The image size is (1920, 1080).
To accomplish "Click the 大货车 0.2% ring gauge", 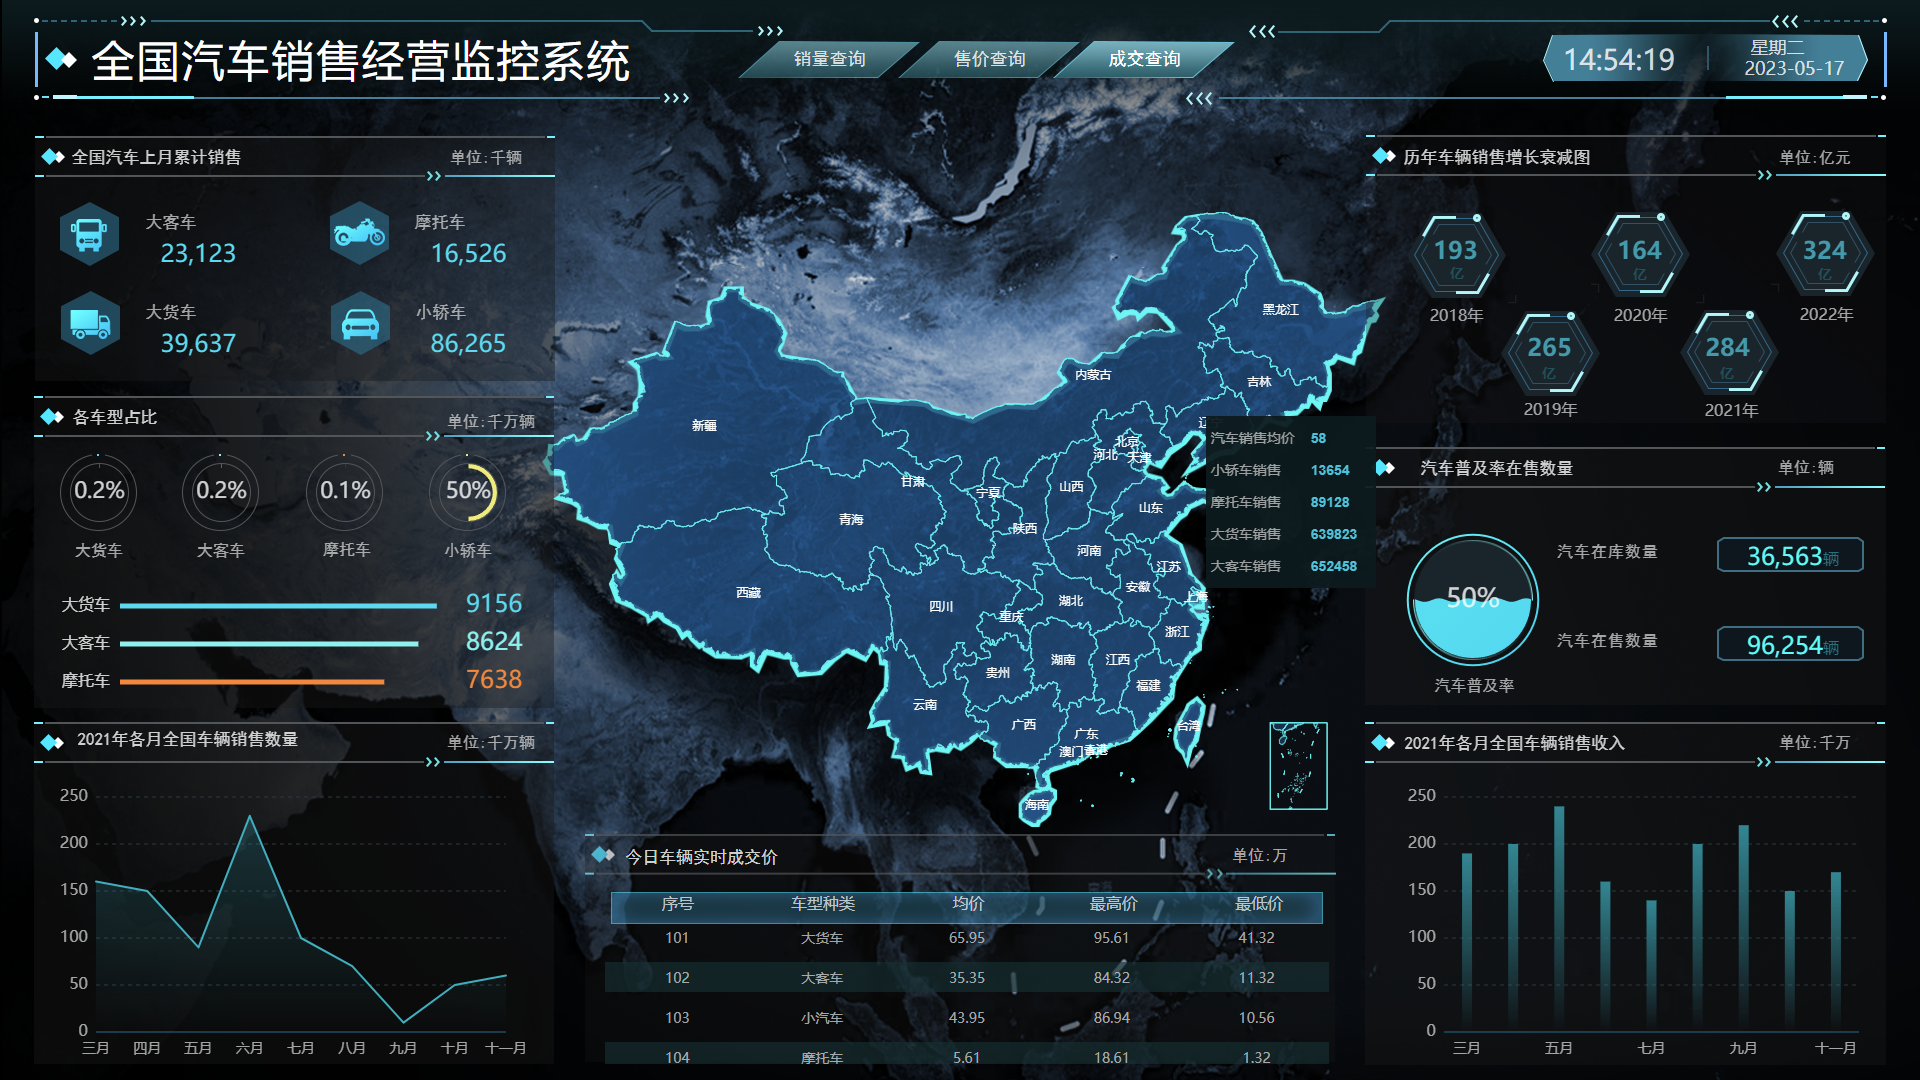I will [x=99, y=491].
